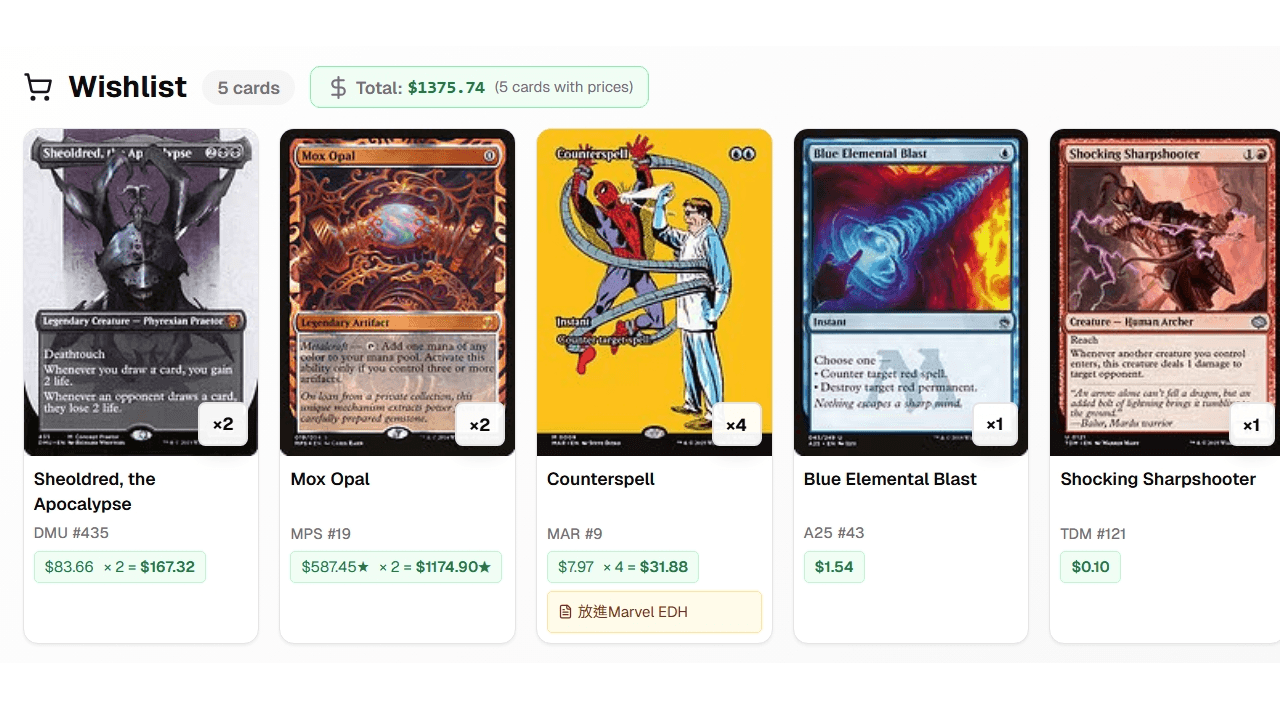Select the Mox Opal card title
Viewport: 1280px width, 720px height.
click(330, 479)
